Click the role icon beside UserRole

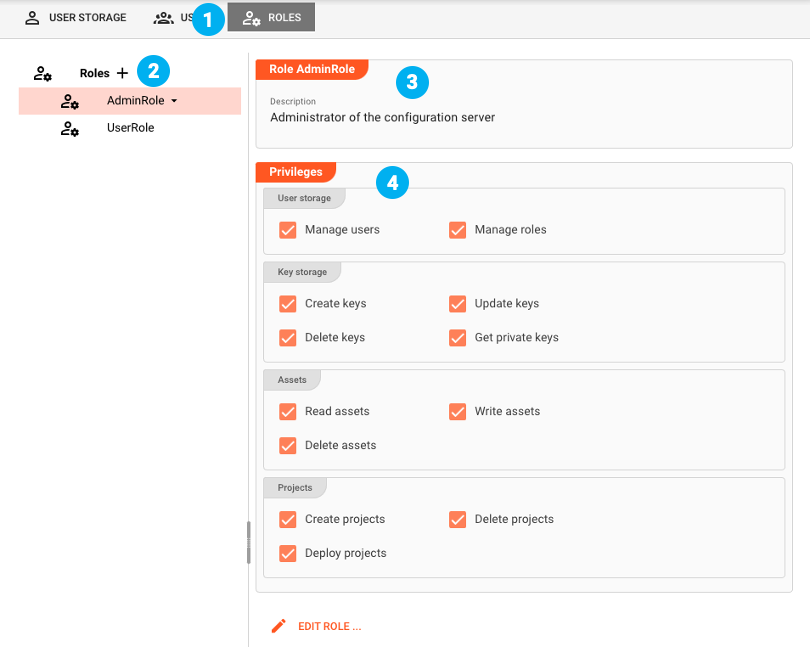(70, 128)
